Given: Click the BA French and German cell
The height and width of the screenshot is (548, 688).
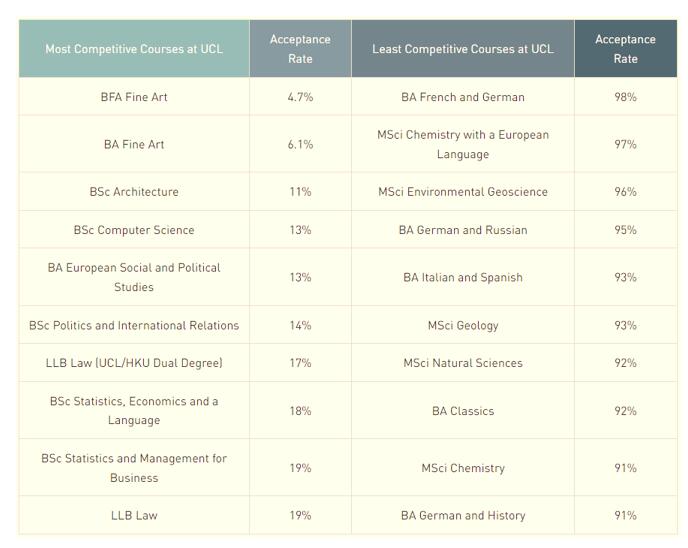Looking at the screenshot, I should (462, 97).
